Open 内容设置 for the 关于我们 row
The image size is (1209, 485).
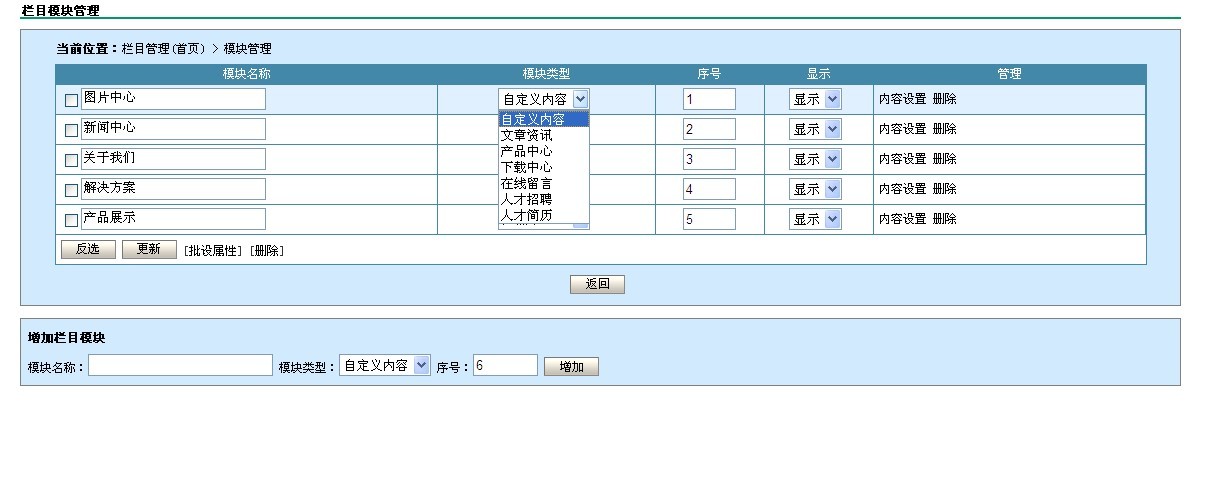pos(902,159)
